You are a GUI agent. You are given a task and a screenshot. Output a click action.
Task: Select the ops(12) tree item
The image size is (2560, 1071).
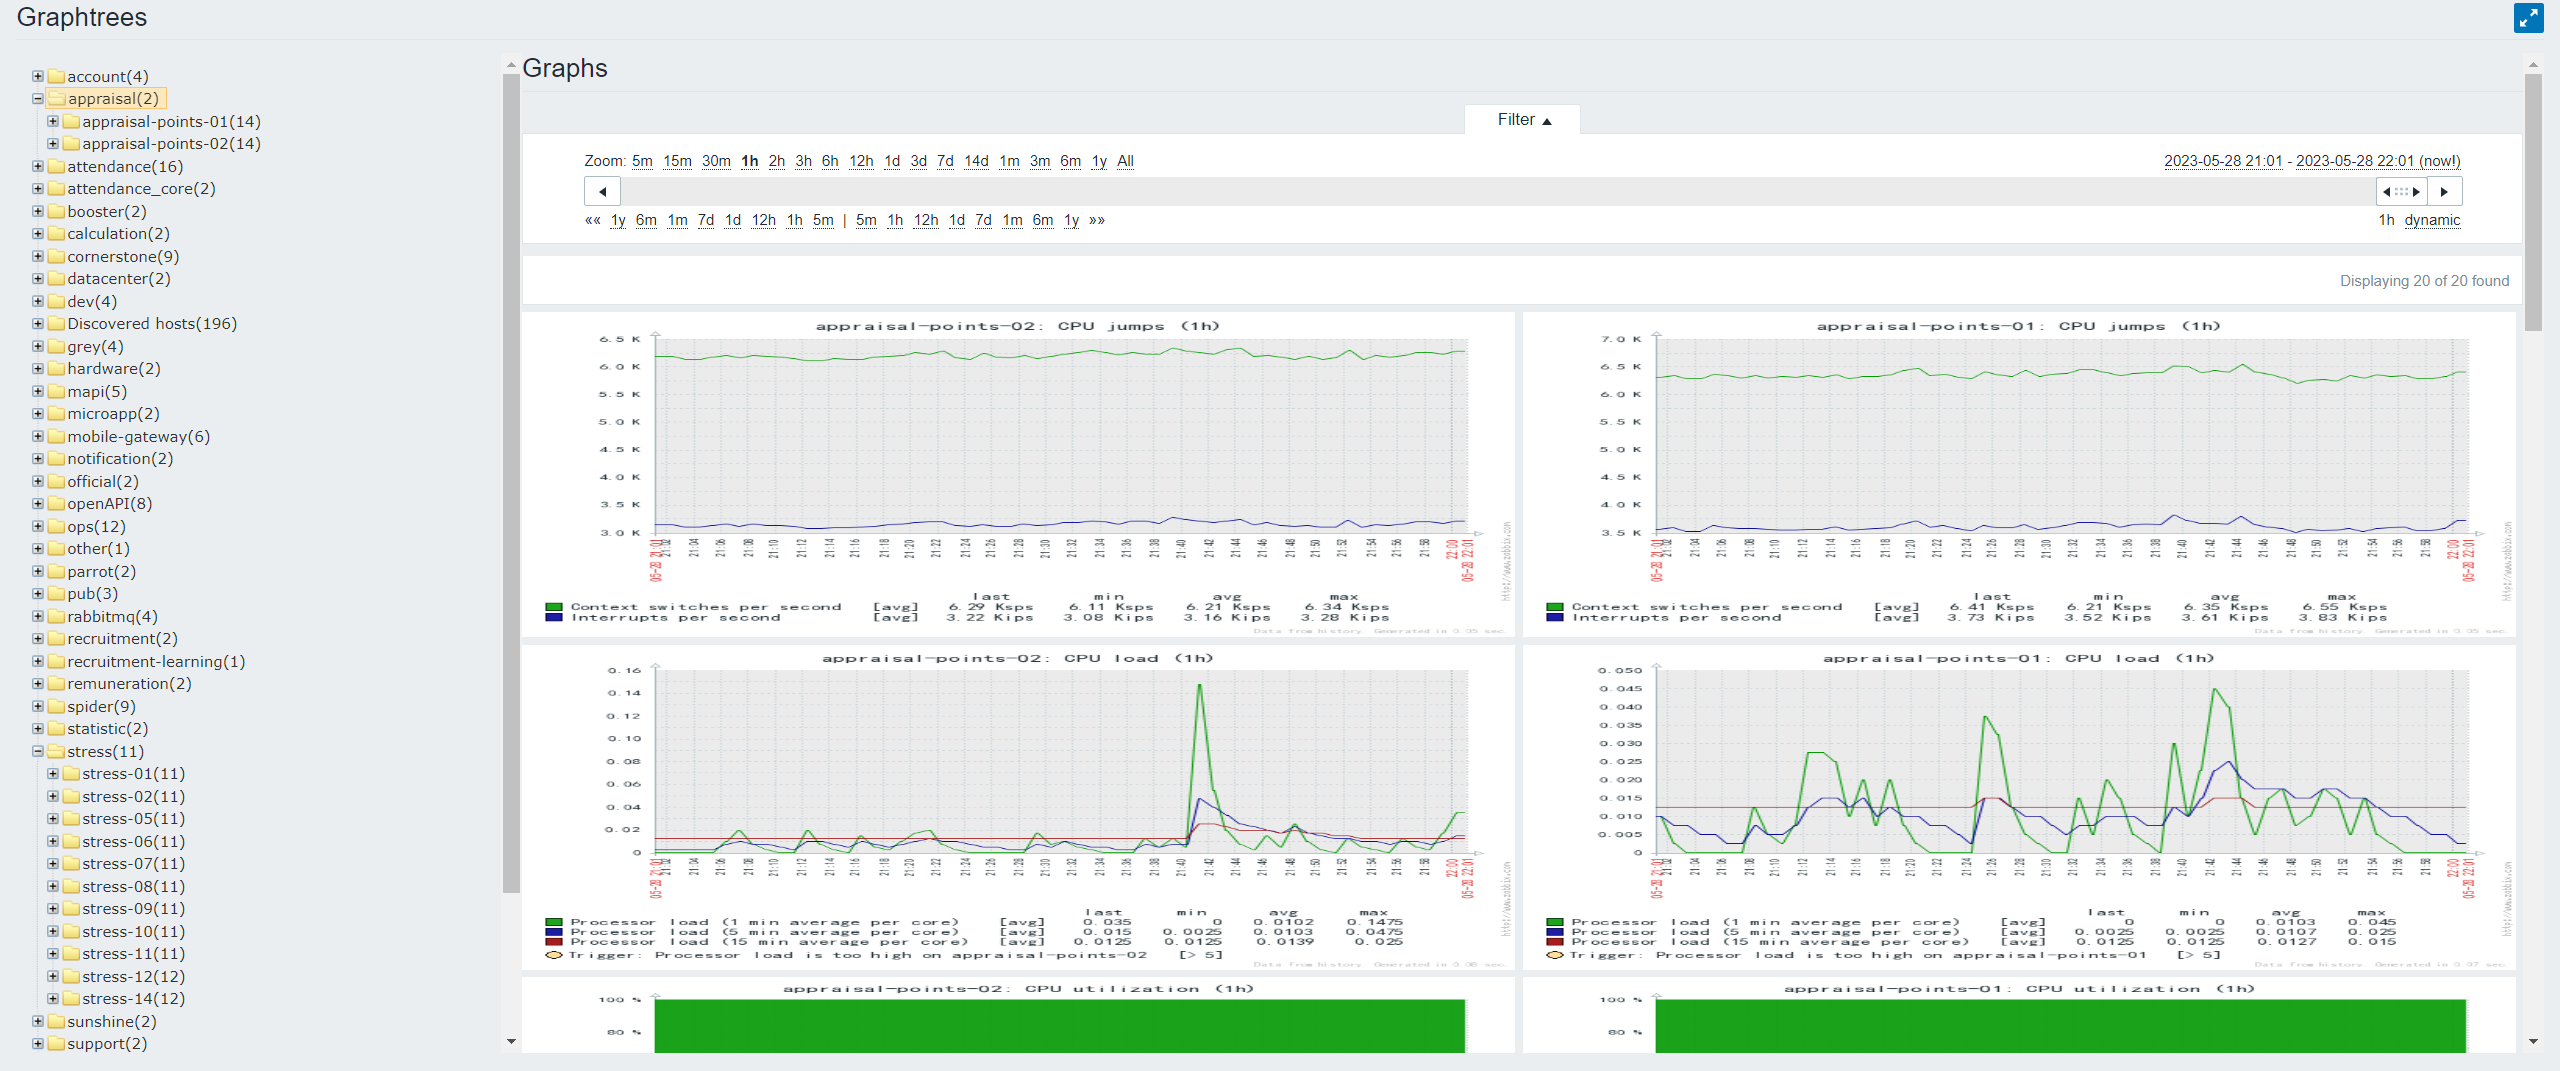click(96, 526)
